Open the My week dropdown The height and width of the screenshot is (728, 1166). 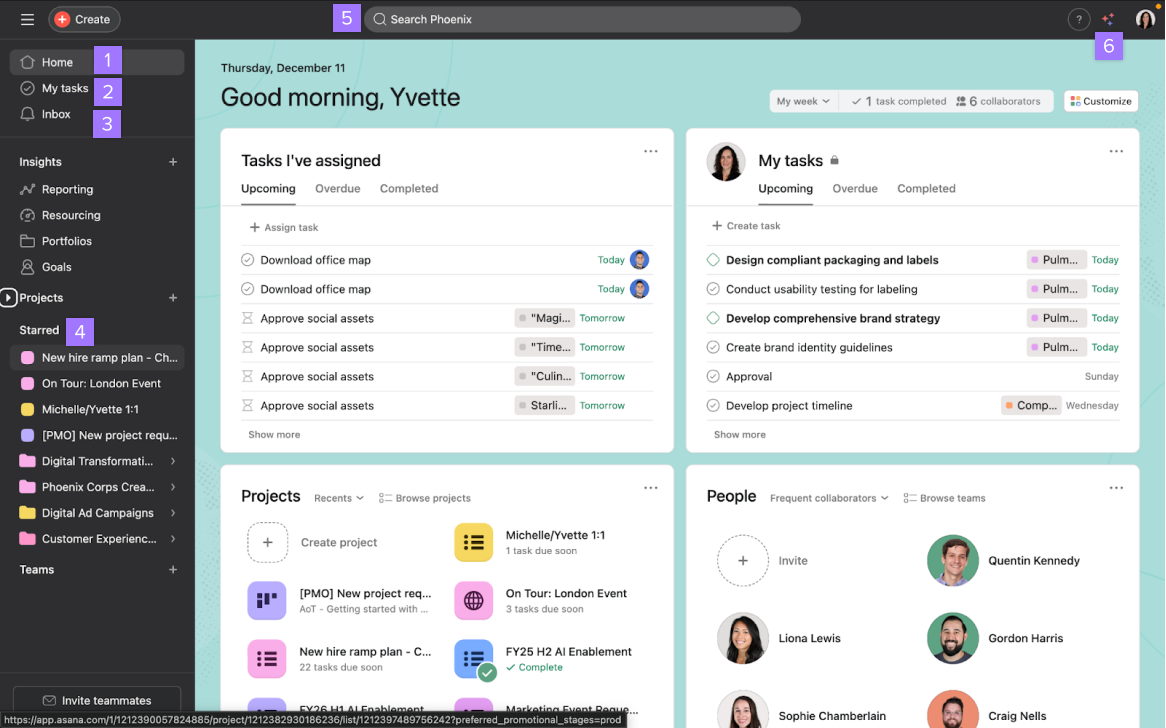803,101
